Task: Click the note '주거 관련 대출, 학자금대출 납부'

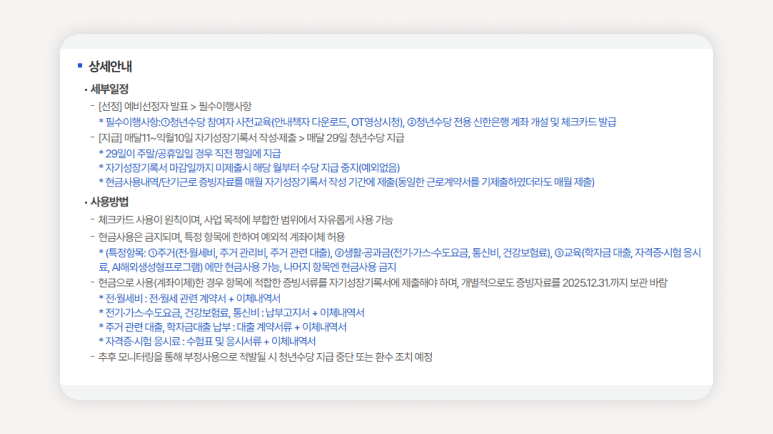Action: tap(222, 327)
